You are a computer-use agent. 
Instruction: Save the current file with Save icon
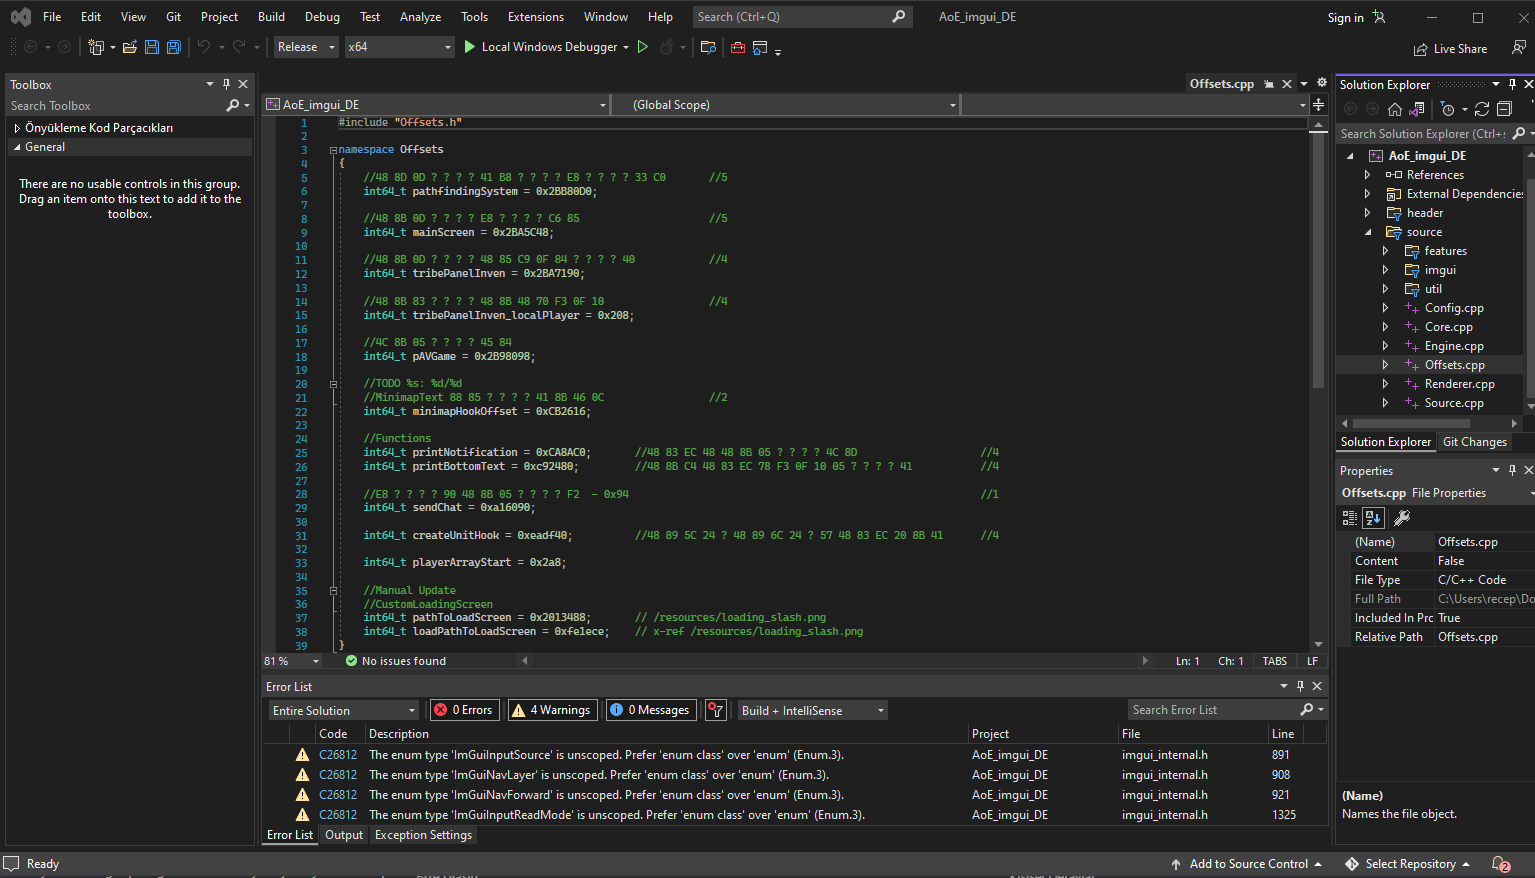pyautogui.click(x=152, y=47)
